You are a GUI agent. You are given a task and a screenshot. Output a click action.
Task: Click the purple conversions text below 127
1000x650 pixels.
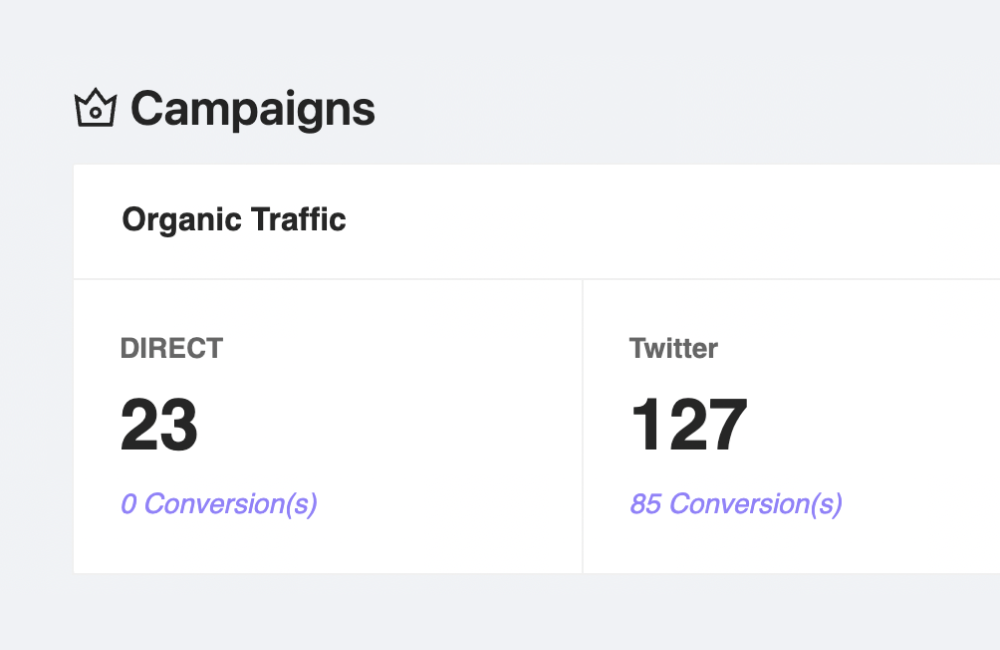(x=735, y=503)
